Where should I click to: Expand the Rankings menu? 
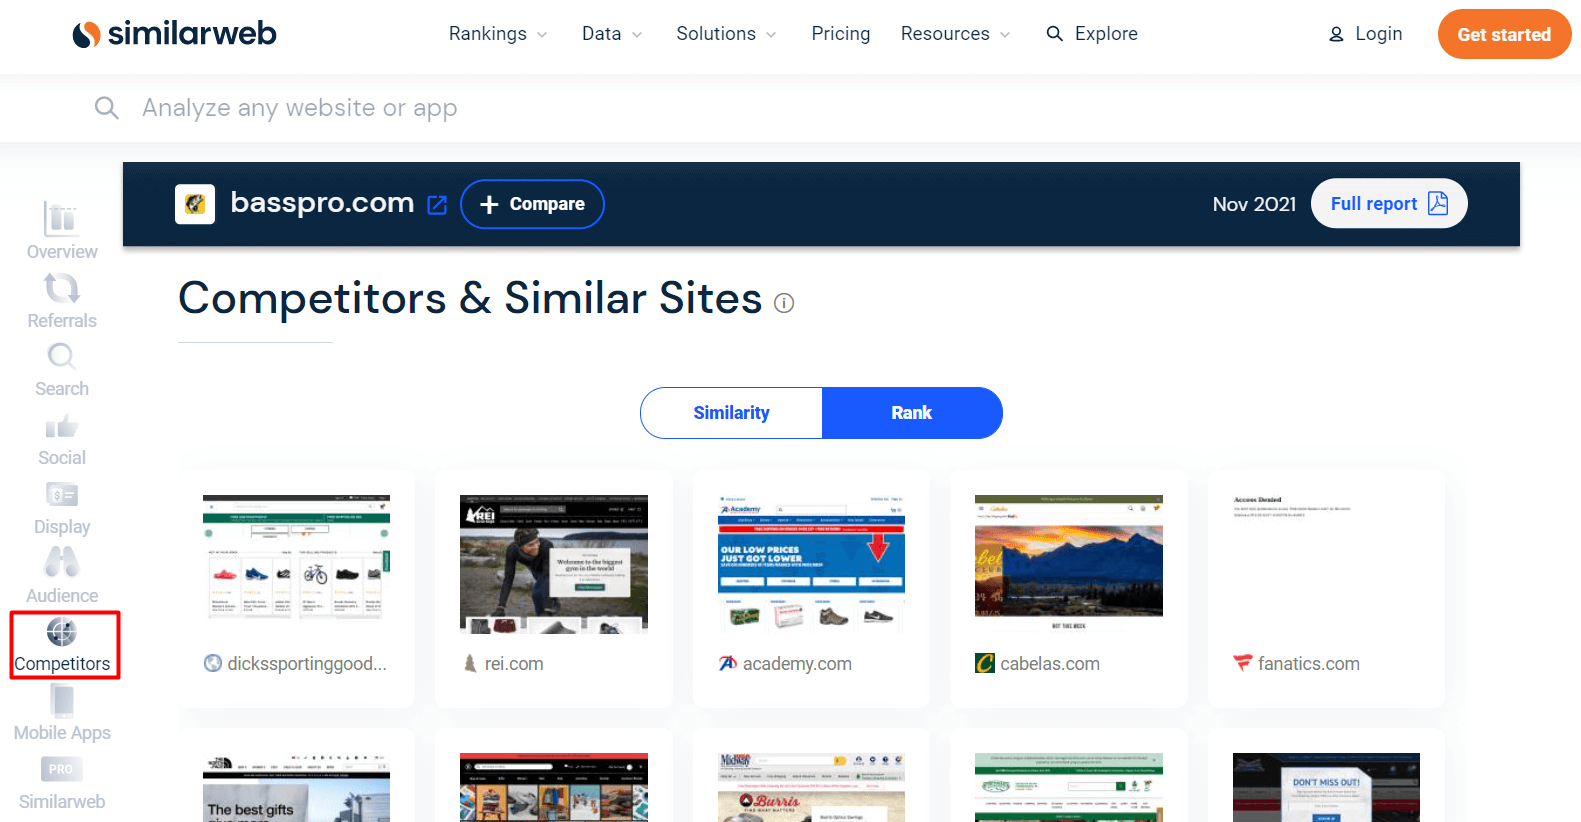coord(498,34)
